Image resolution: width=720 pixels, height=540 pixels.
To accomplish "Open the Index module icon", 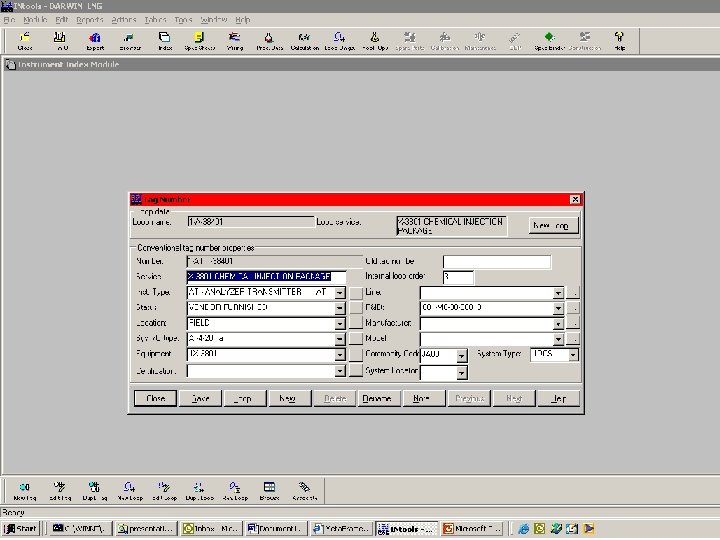I will click(x=165, y=41).
